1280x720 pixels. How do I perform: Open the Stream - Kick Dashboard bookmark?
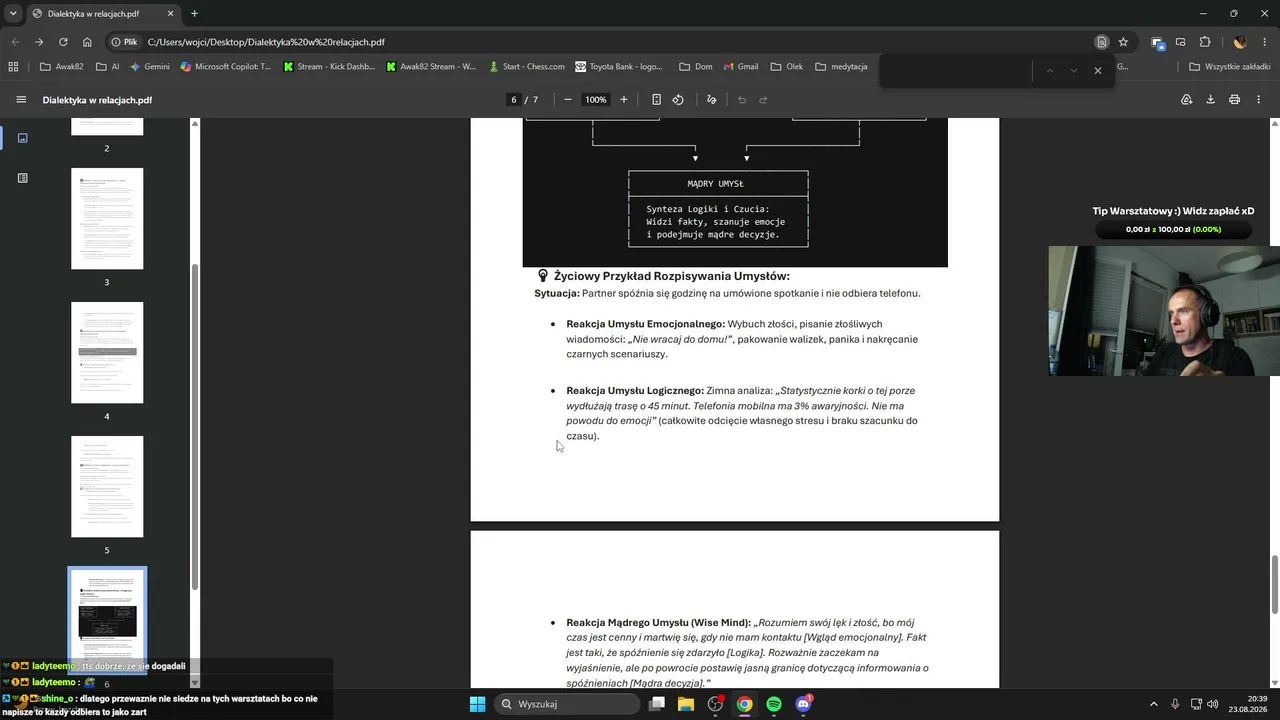tap(329, 67)
